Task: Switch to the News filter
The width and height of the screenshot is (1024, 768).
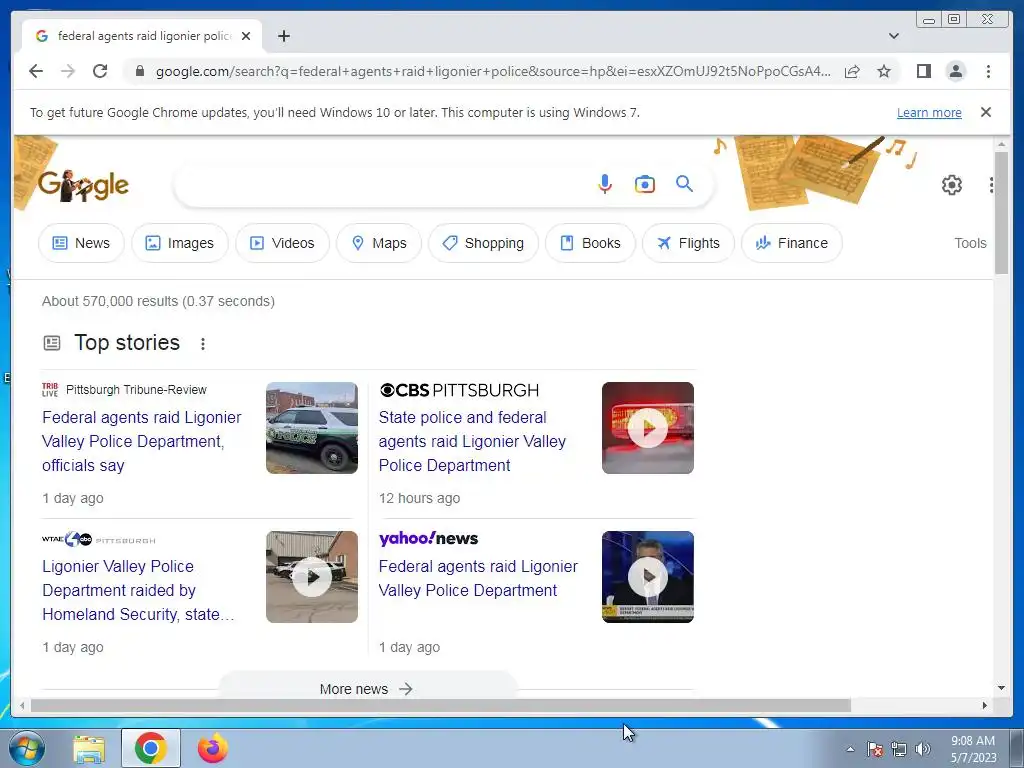Action: [x=81, y=243]
